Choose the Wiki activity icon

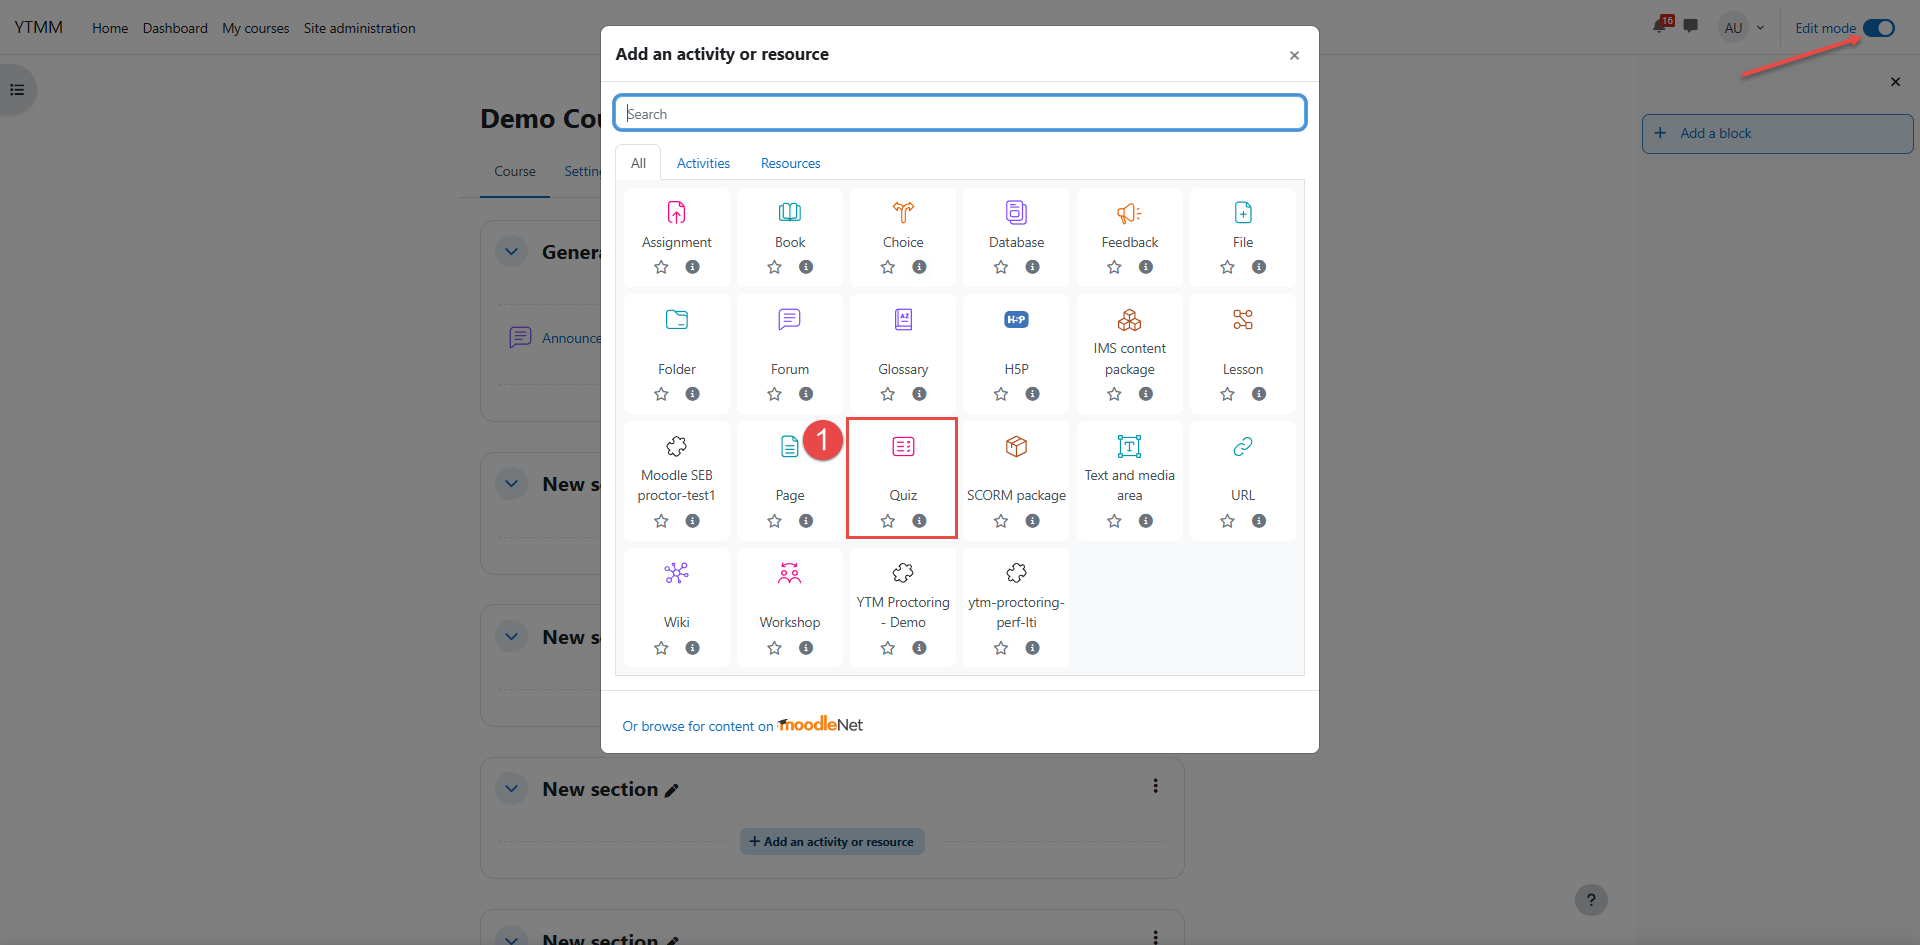coord(676,573)
